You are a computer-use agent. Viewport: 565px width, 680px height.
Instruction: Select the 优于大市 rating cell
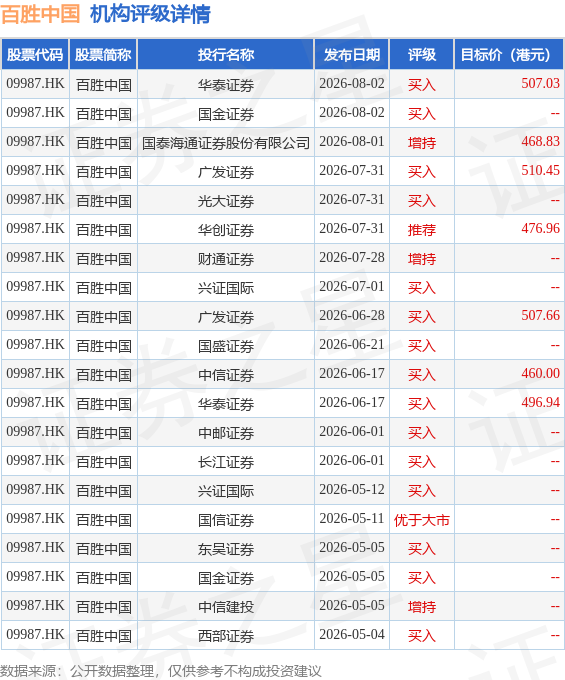[421, 520]
